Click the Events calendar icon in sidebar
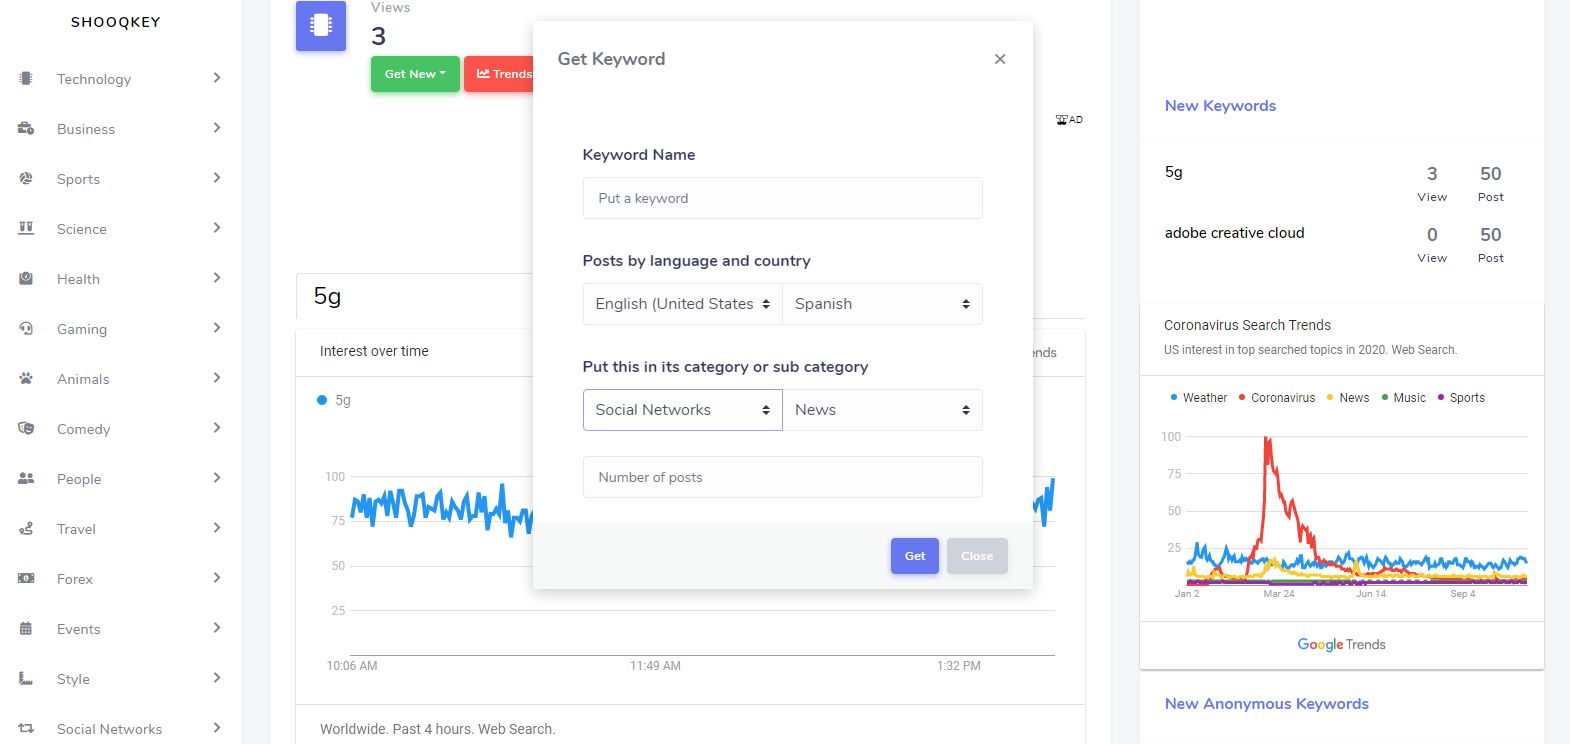 coord(26,628)
